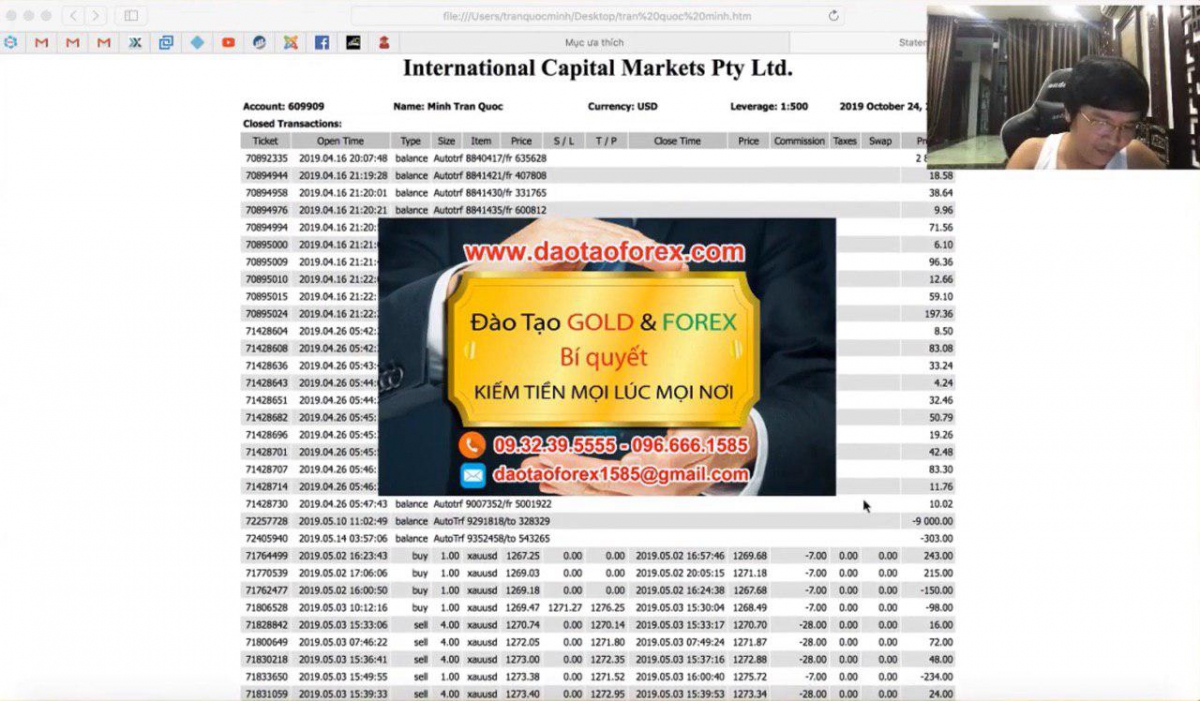Reload the page from the address bar
Image resolution: width=1200 pixels, height=701 pixels.
click(x=833, y=16)
